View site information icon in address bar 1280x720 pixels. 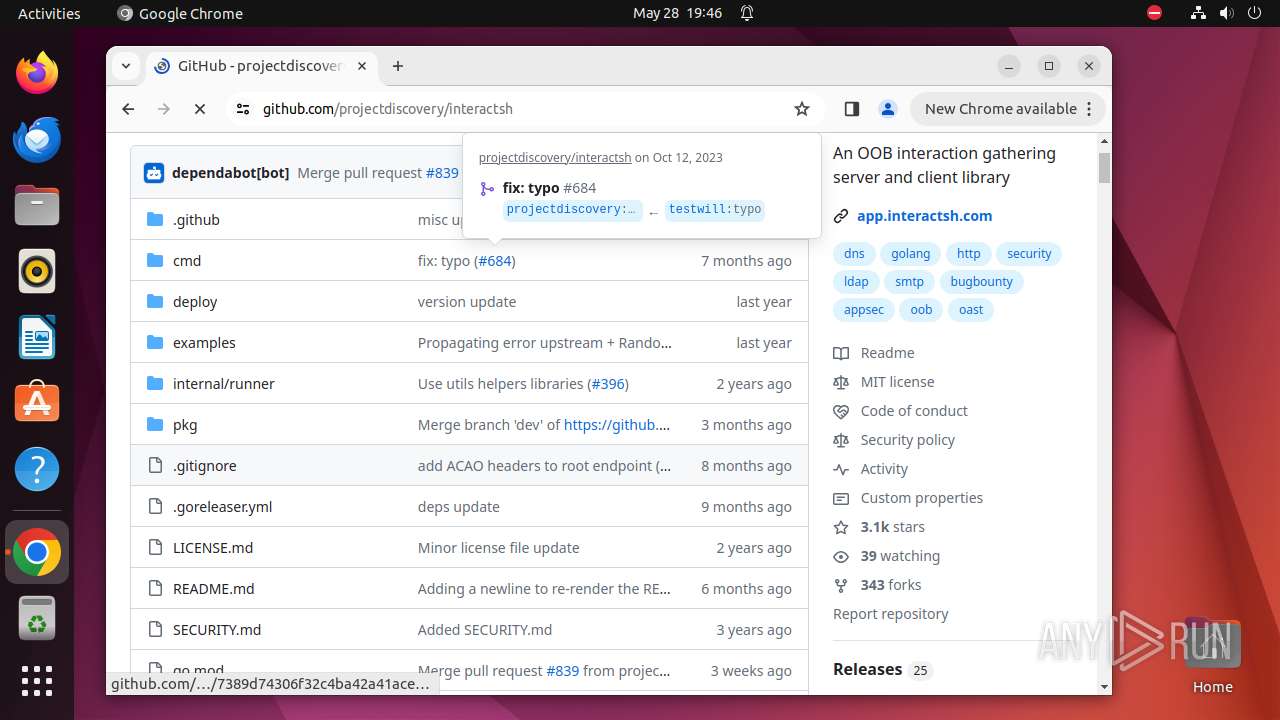point(243,109)
